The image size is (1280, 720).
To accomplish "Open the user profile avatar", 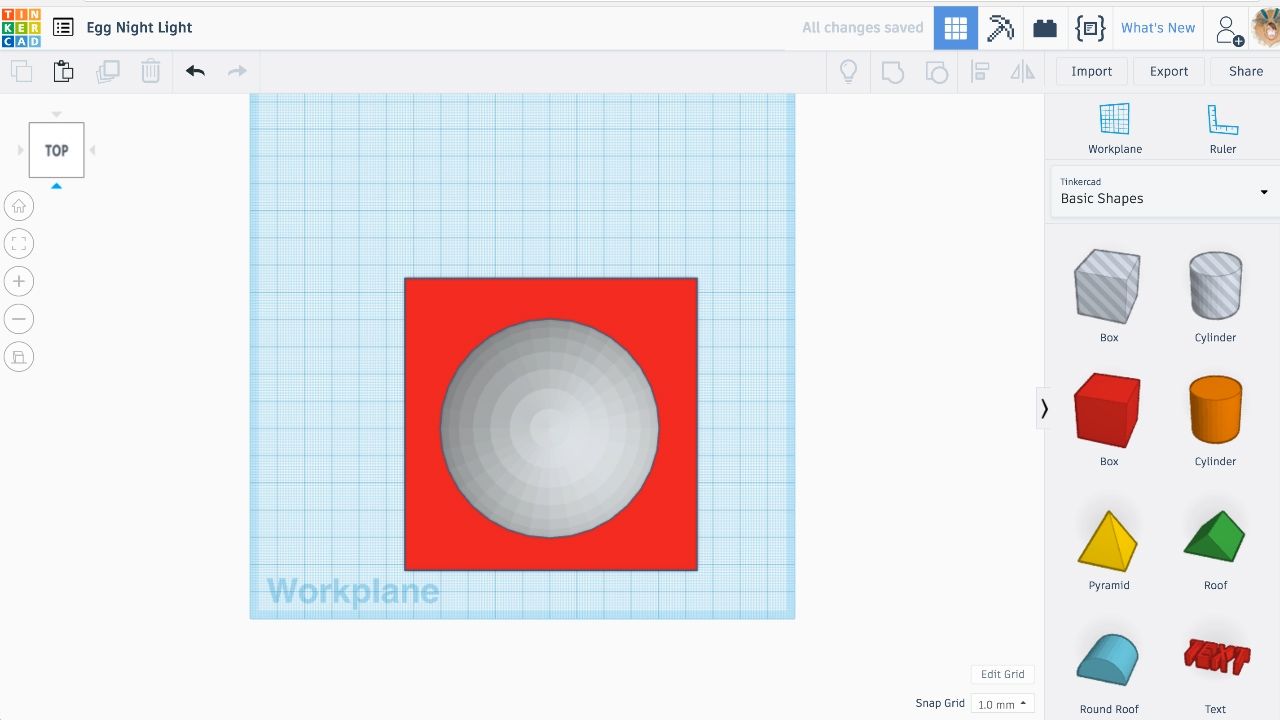I will 1266,28.
